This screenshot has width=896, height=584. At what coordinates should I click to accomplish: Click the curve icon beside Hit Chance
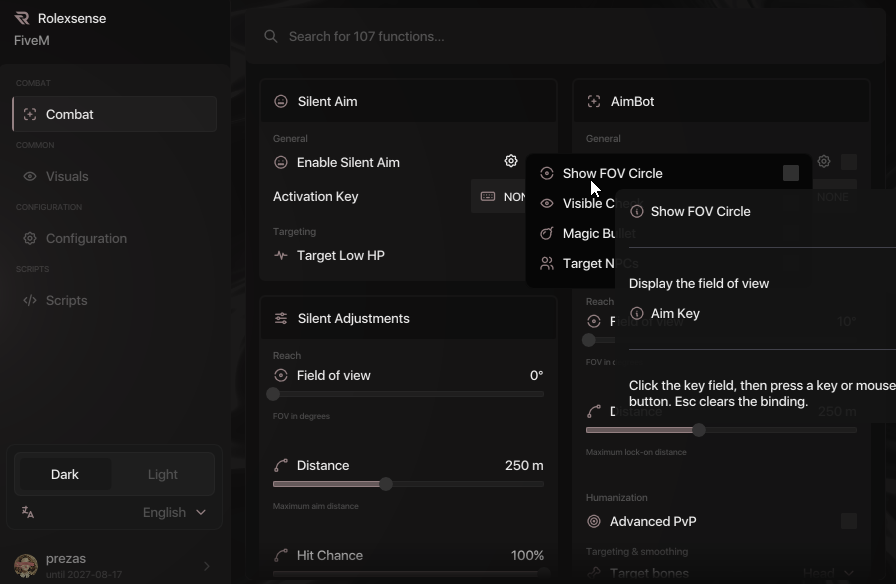point(281,555)
